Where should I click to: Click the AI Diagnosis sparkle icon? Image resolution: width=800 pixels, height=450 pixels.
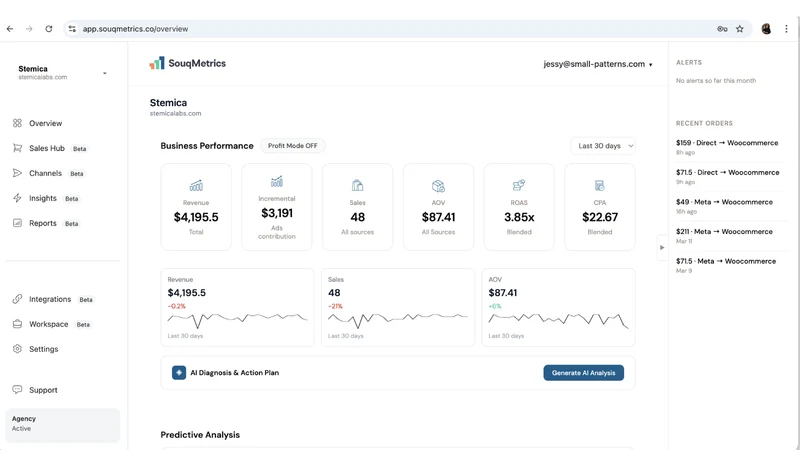(x=179, y=373)
